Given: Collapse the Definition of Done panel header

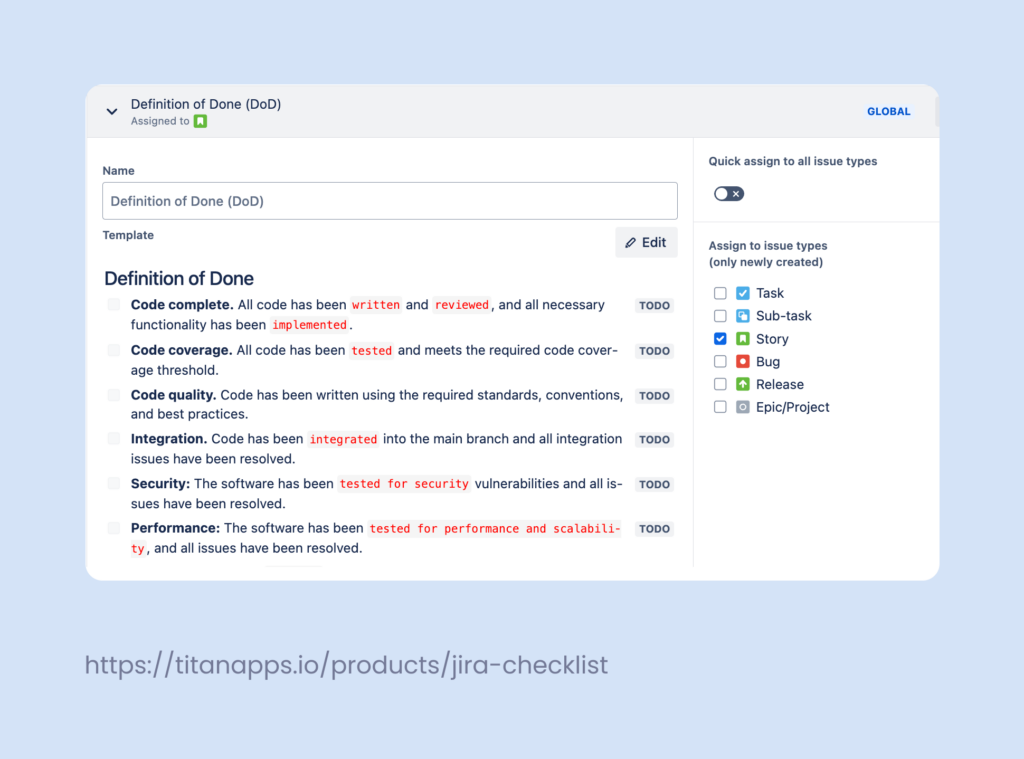Looking at the screenshot, I should click(x=111, y=111).
